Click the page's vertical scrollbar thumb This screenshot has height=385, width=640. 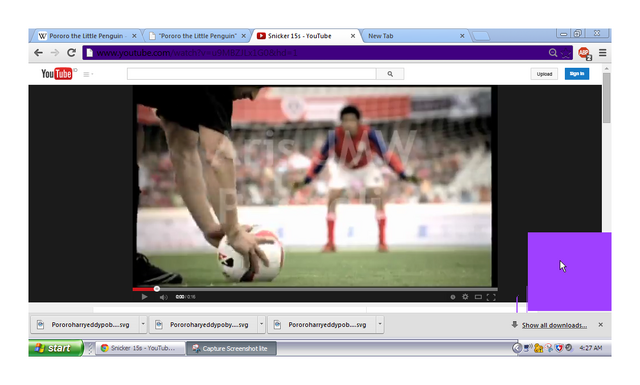[607, 98]
